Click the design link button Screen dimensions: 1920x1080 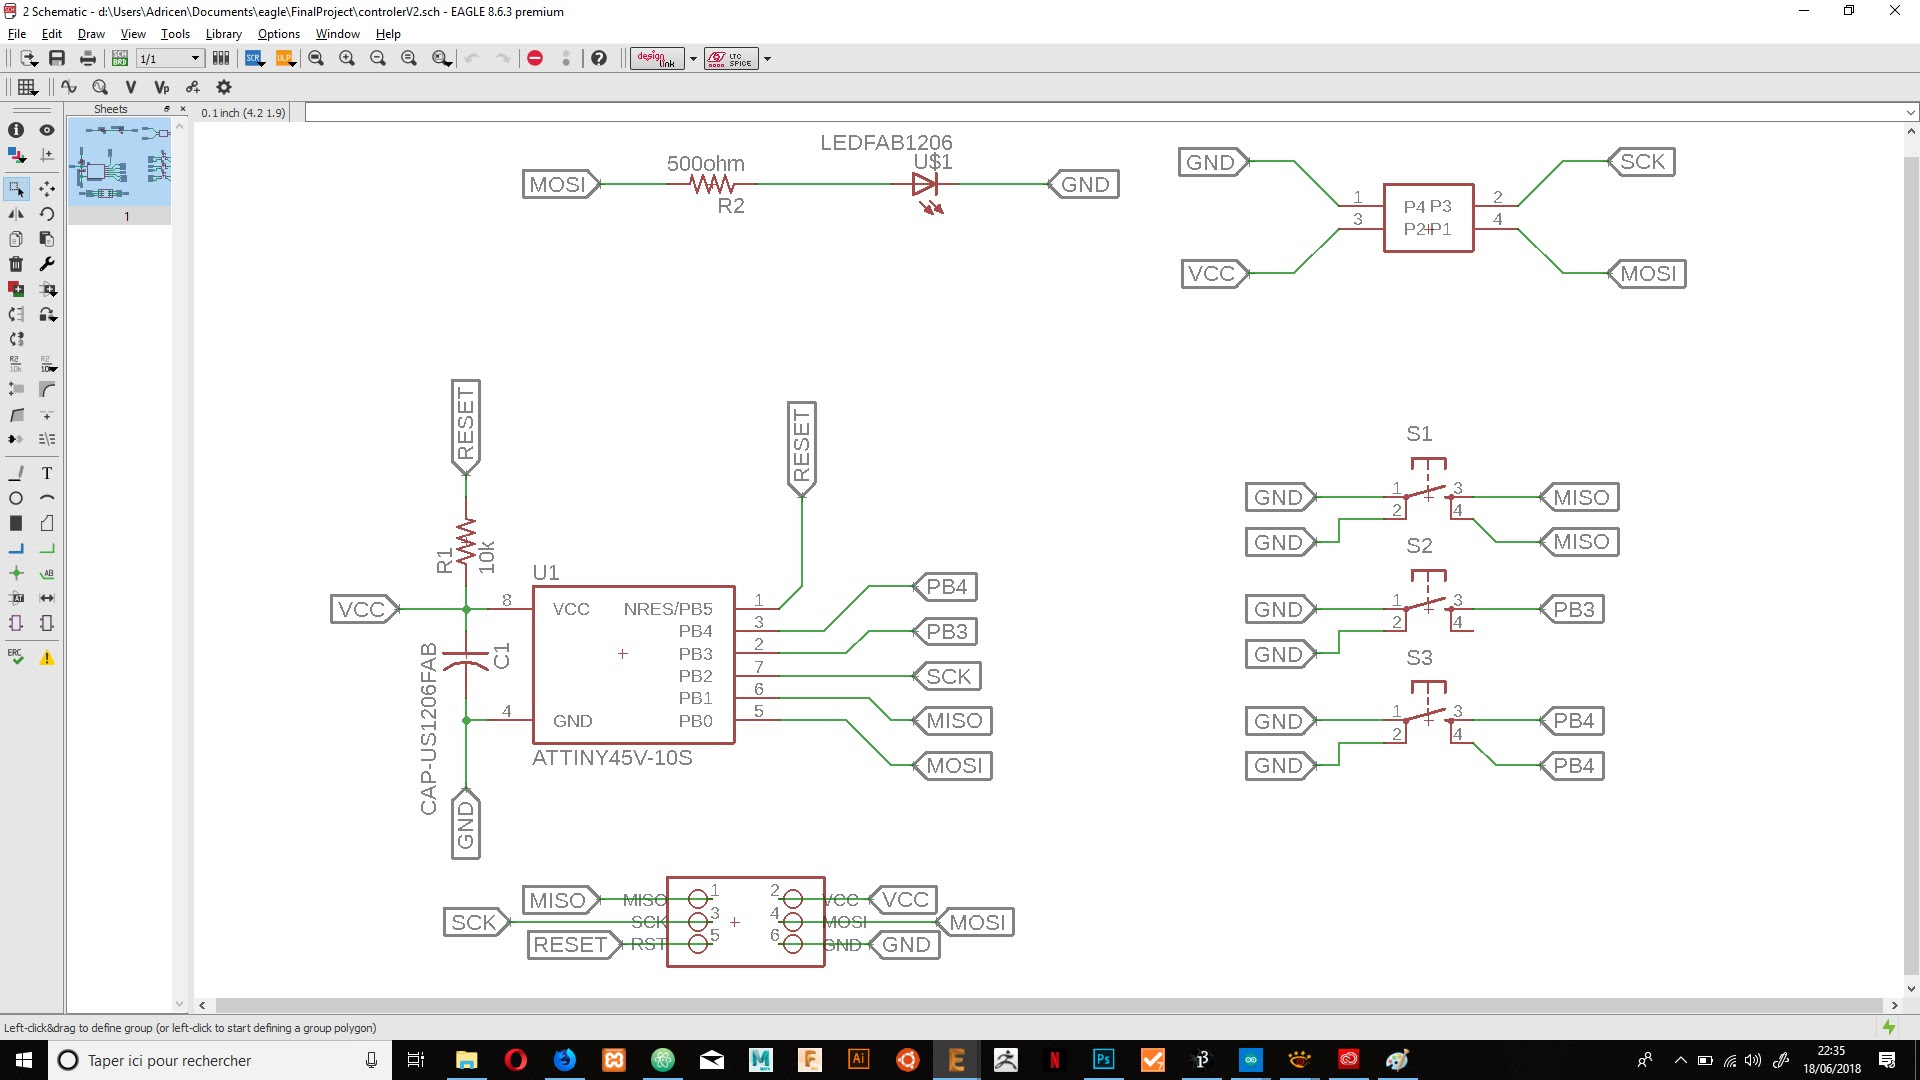click(657, 58)
